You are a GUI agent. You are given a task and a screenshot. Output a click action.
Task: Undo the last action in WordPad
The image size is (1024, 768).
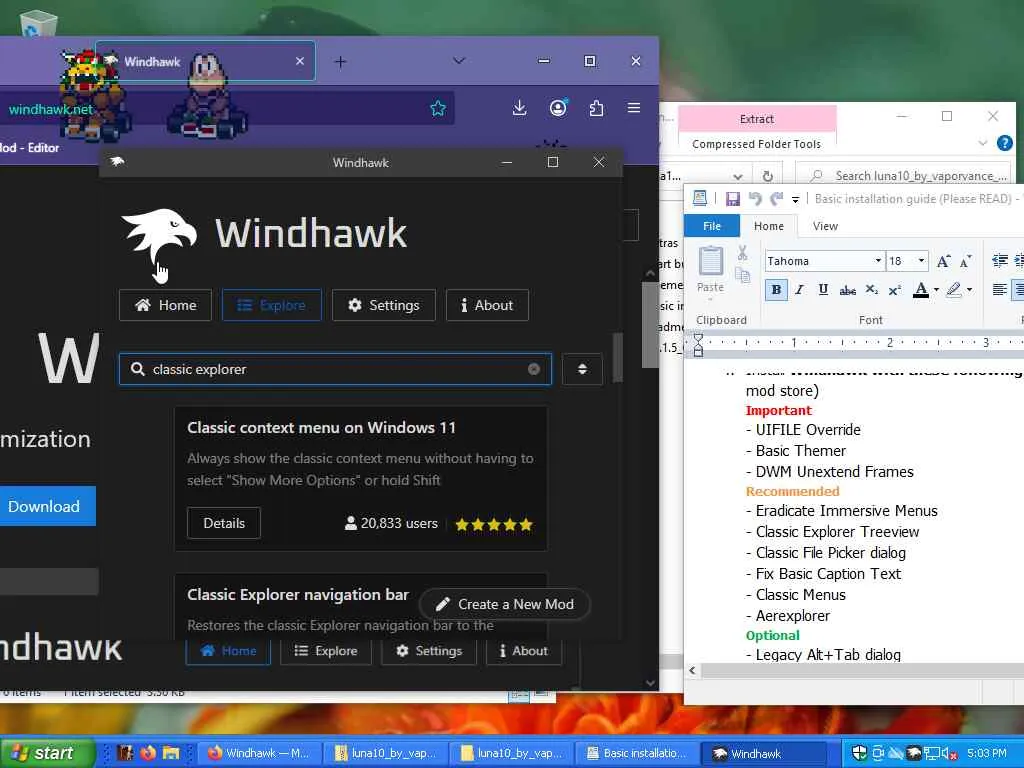coord(755,199)
